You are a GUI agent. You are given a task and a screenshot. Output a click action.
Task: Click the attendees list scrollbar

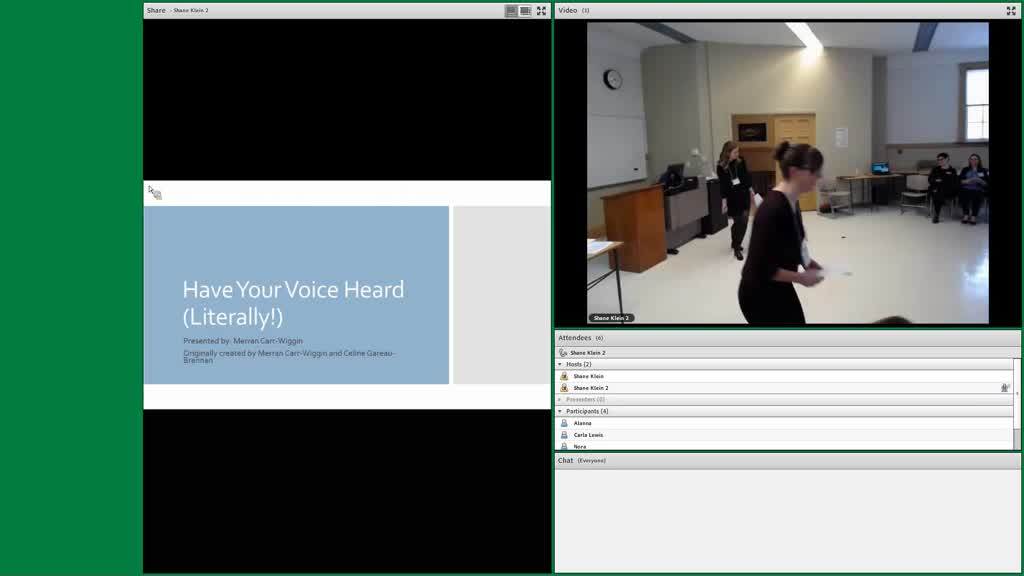(1017, 404)
